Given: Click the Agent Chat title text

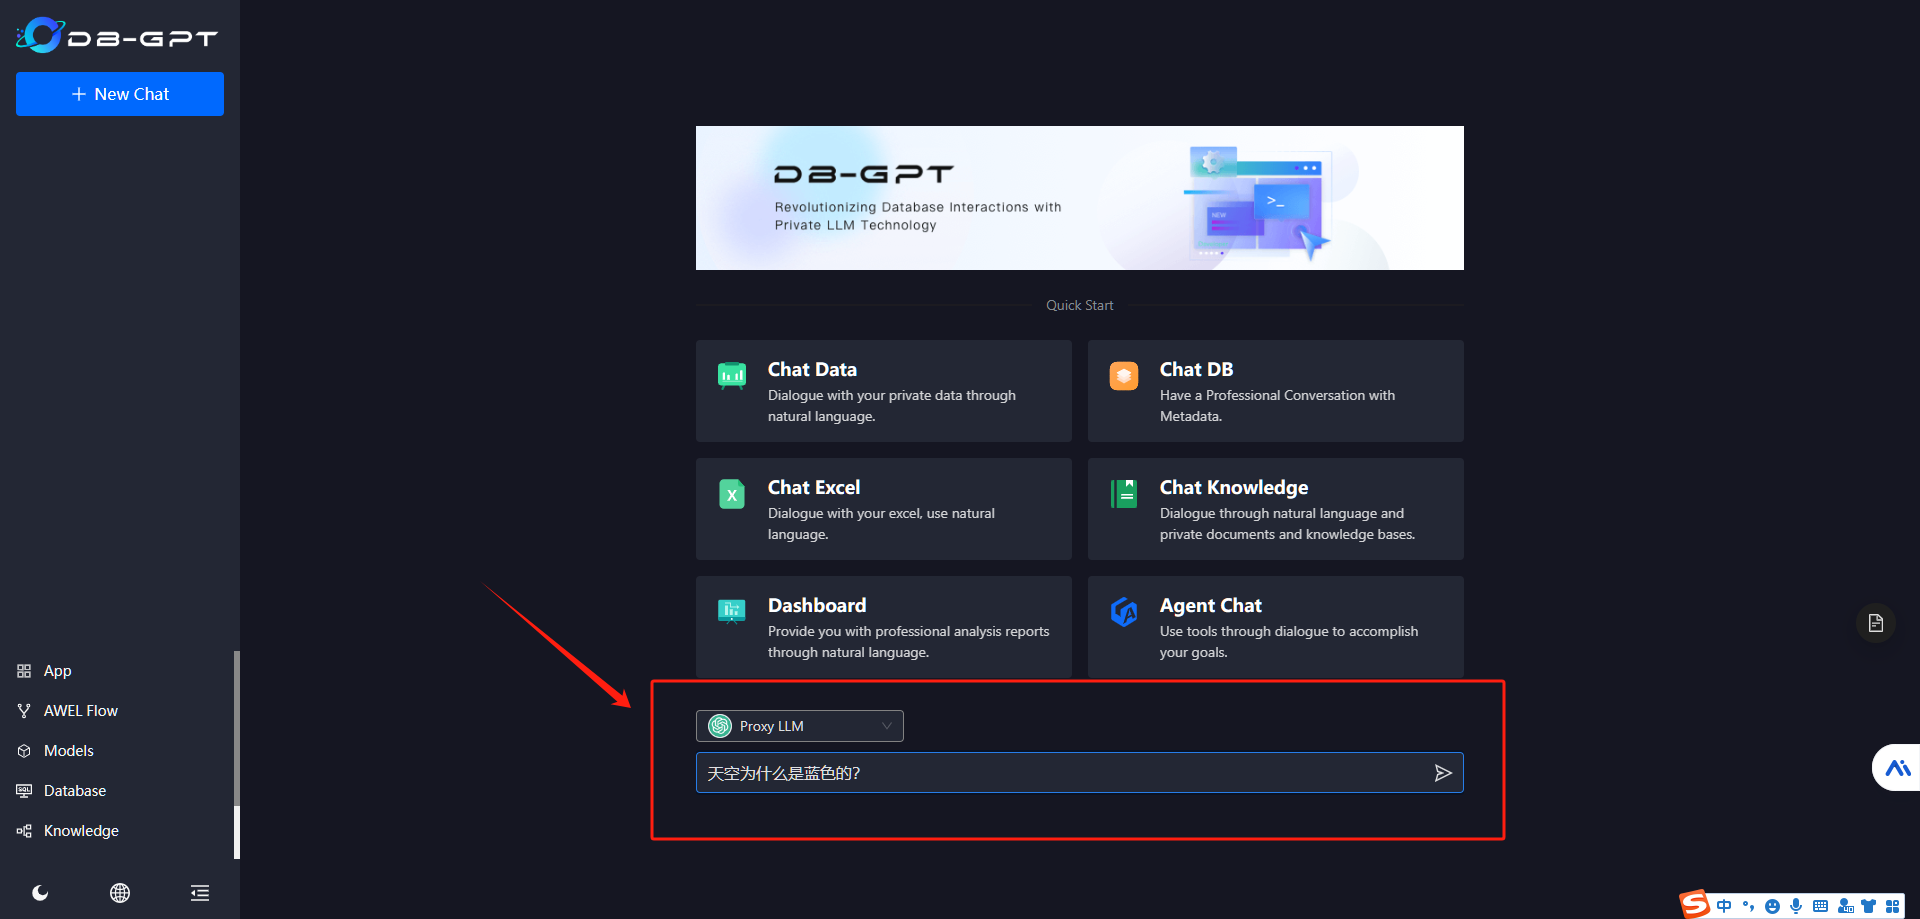Looking at the screenshot, I should 1210,605.
